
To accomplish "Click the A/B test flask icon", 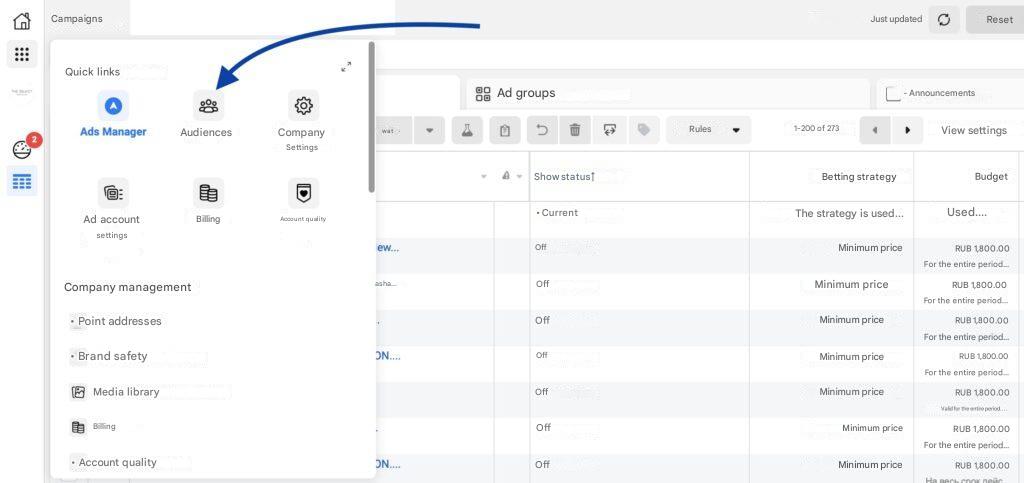I will point(467,130).
